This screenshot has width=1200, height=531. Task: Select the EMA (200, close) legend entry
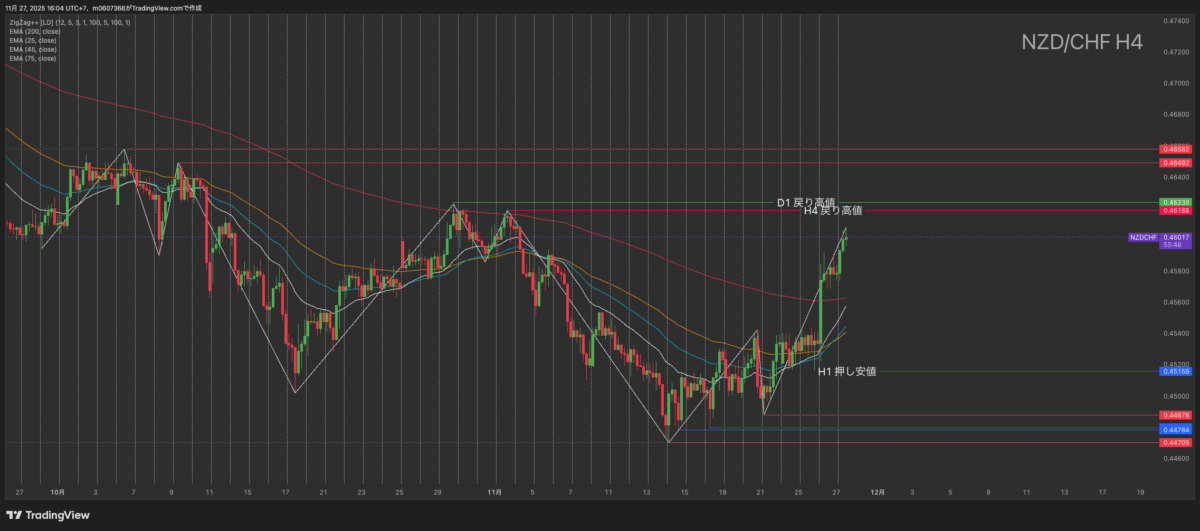33,32
